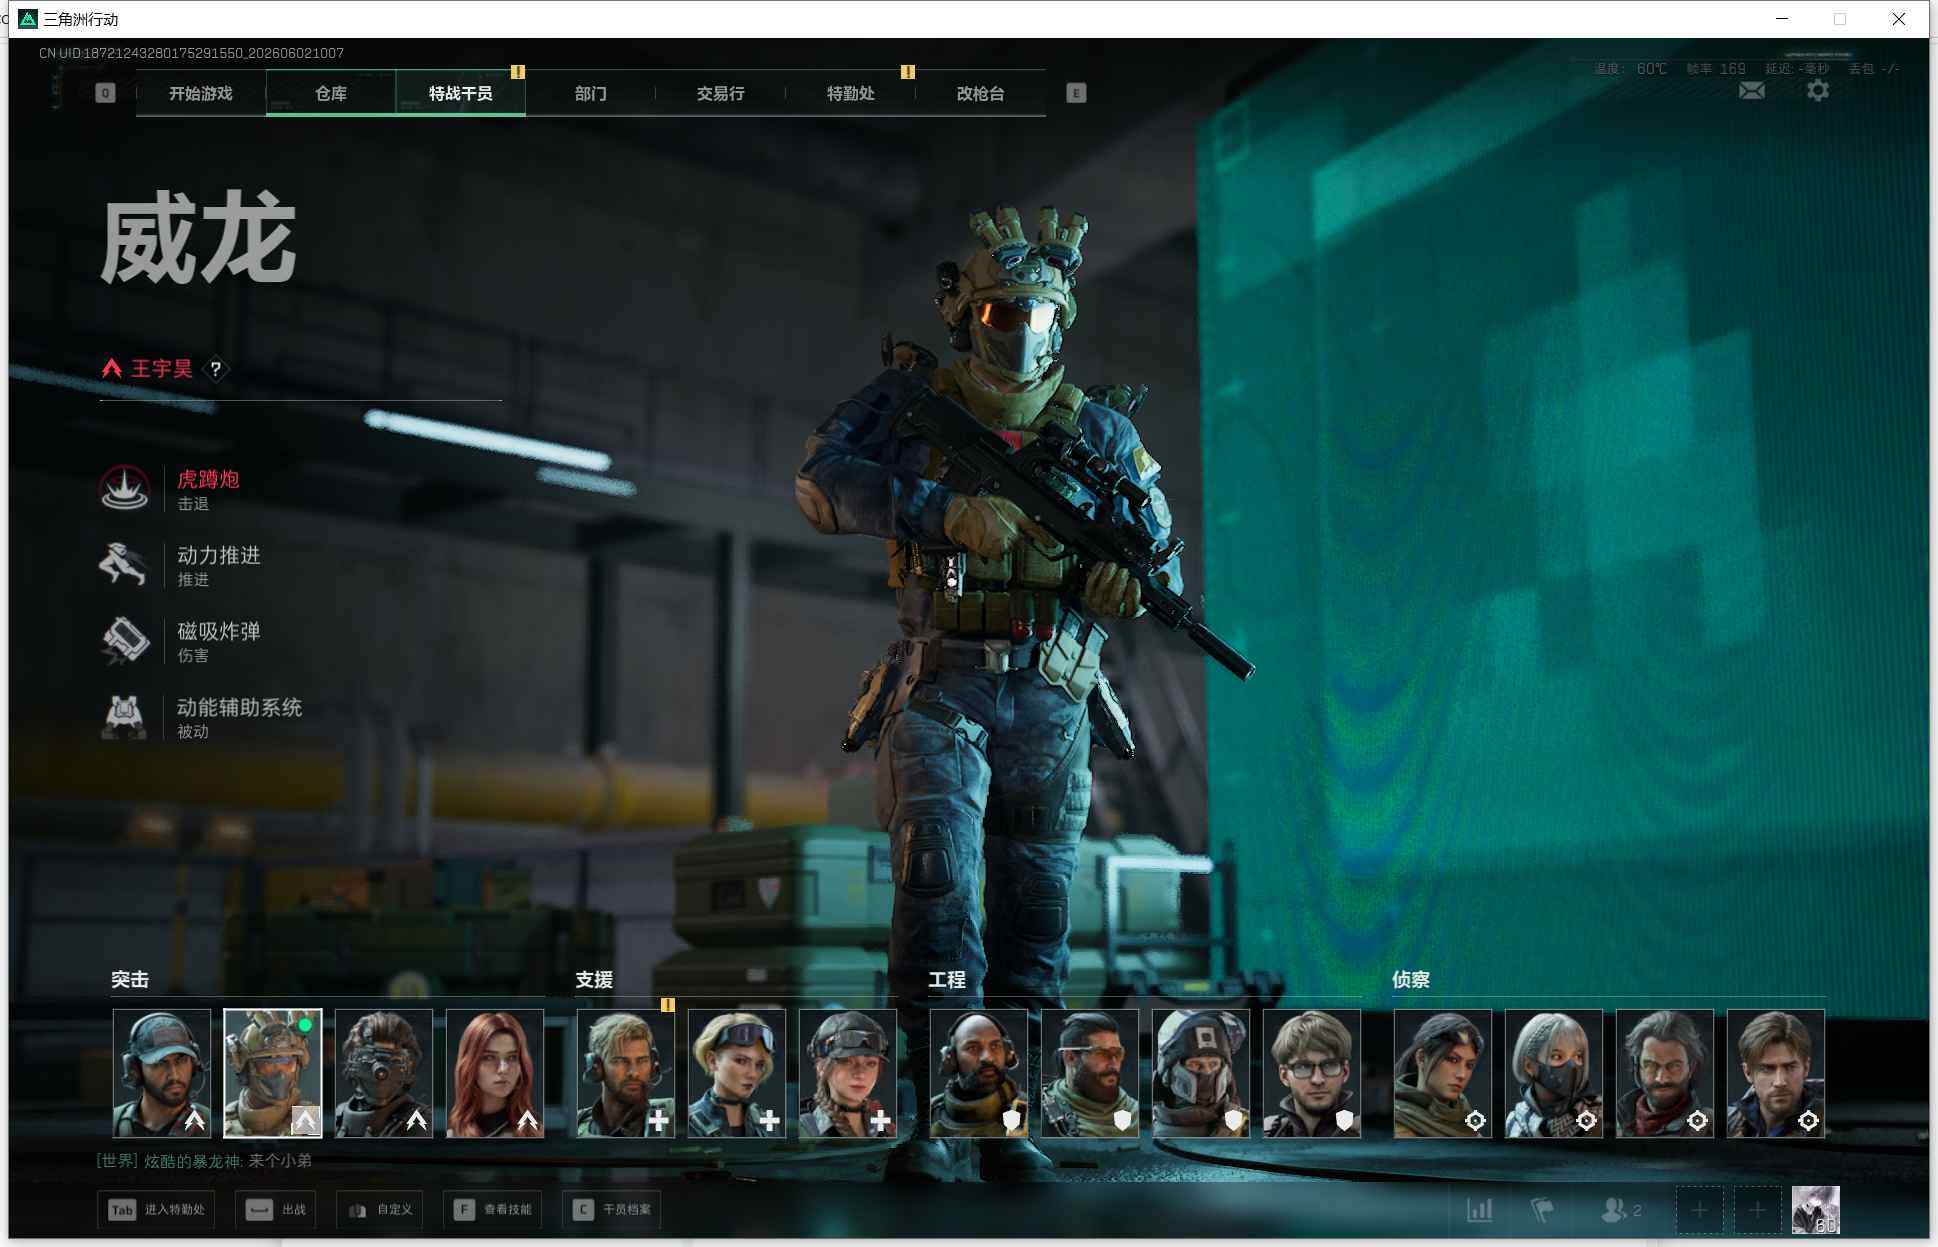Click the left empty squad slot plus
The image size is (1938, 1247).
(x=1699, y=1210)
